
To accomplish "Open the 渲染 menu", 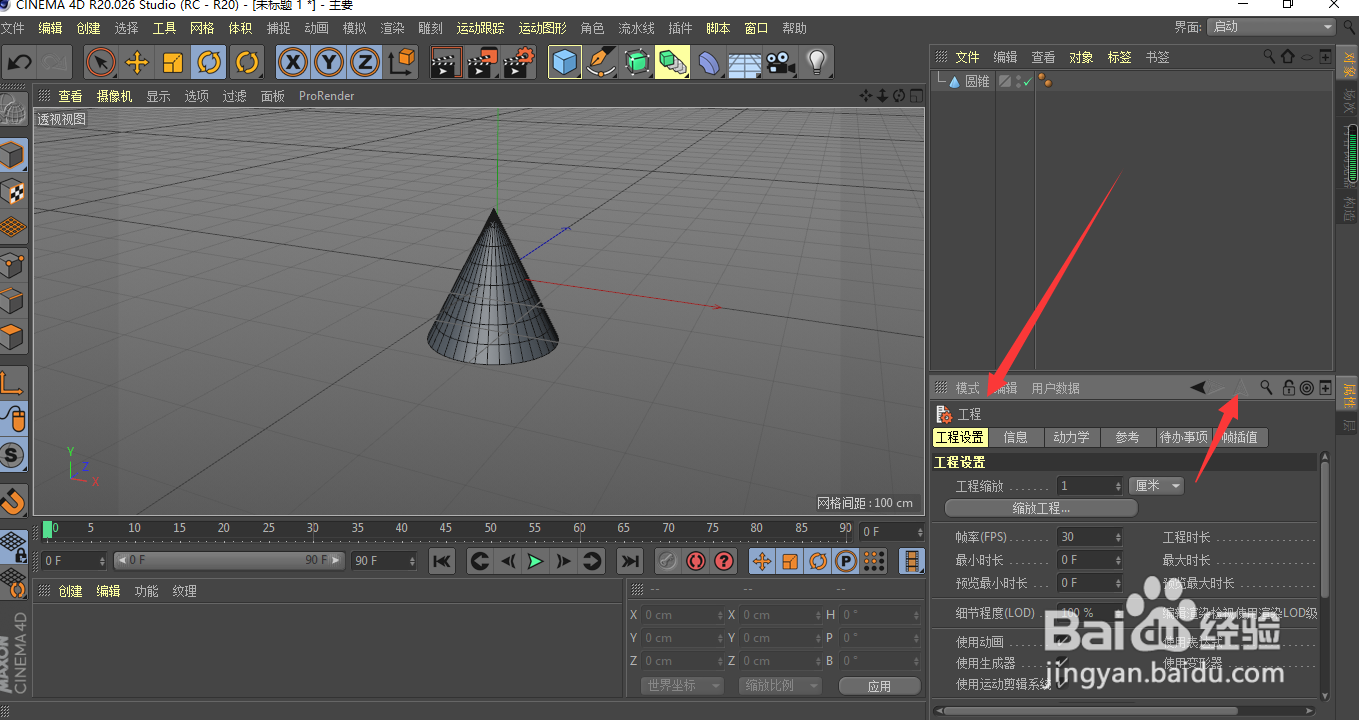I will tap(392, 28).
